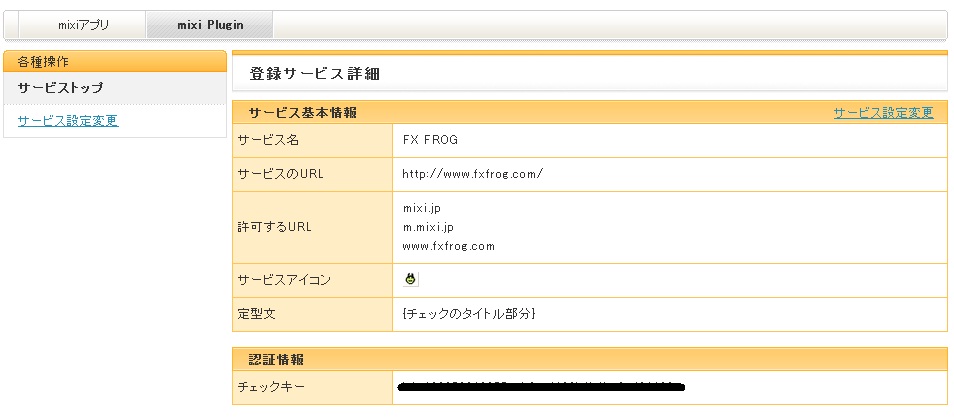This screenshot has width=954, height=419.
Task: Open サービストップ in the sidebar
Action: point(60,88)
